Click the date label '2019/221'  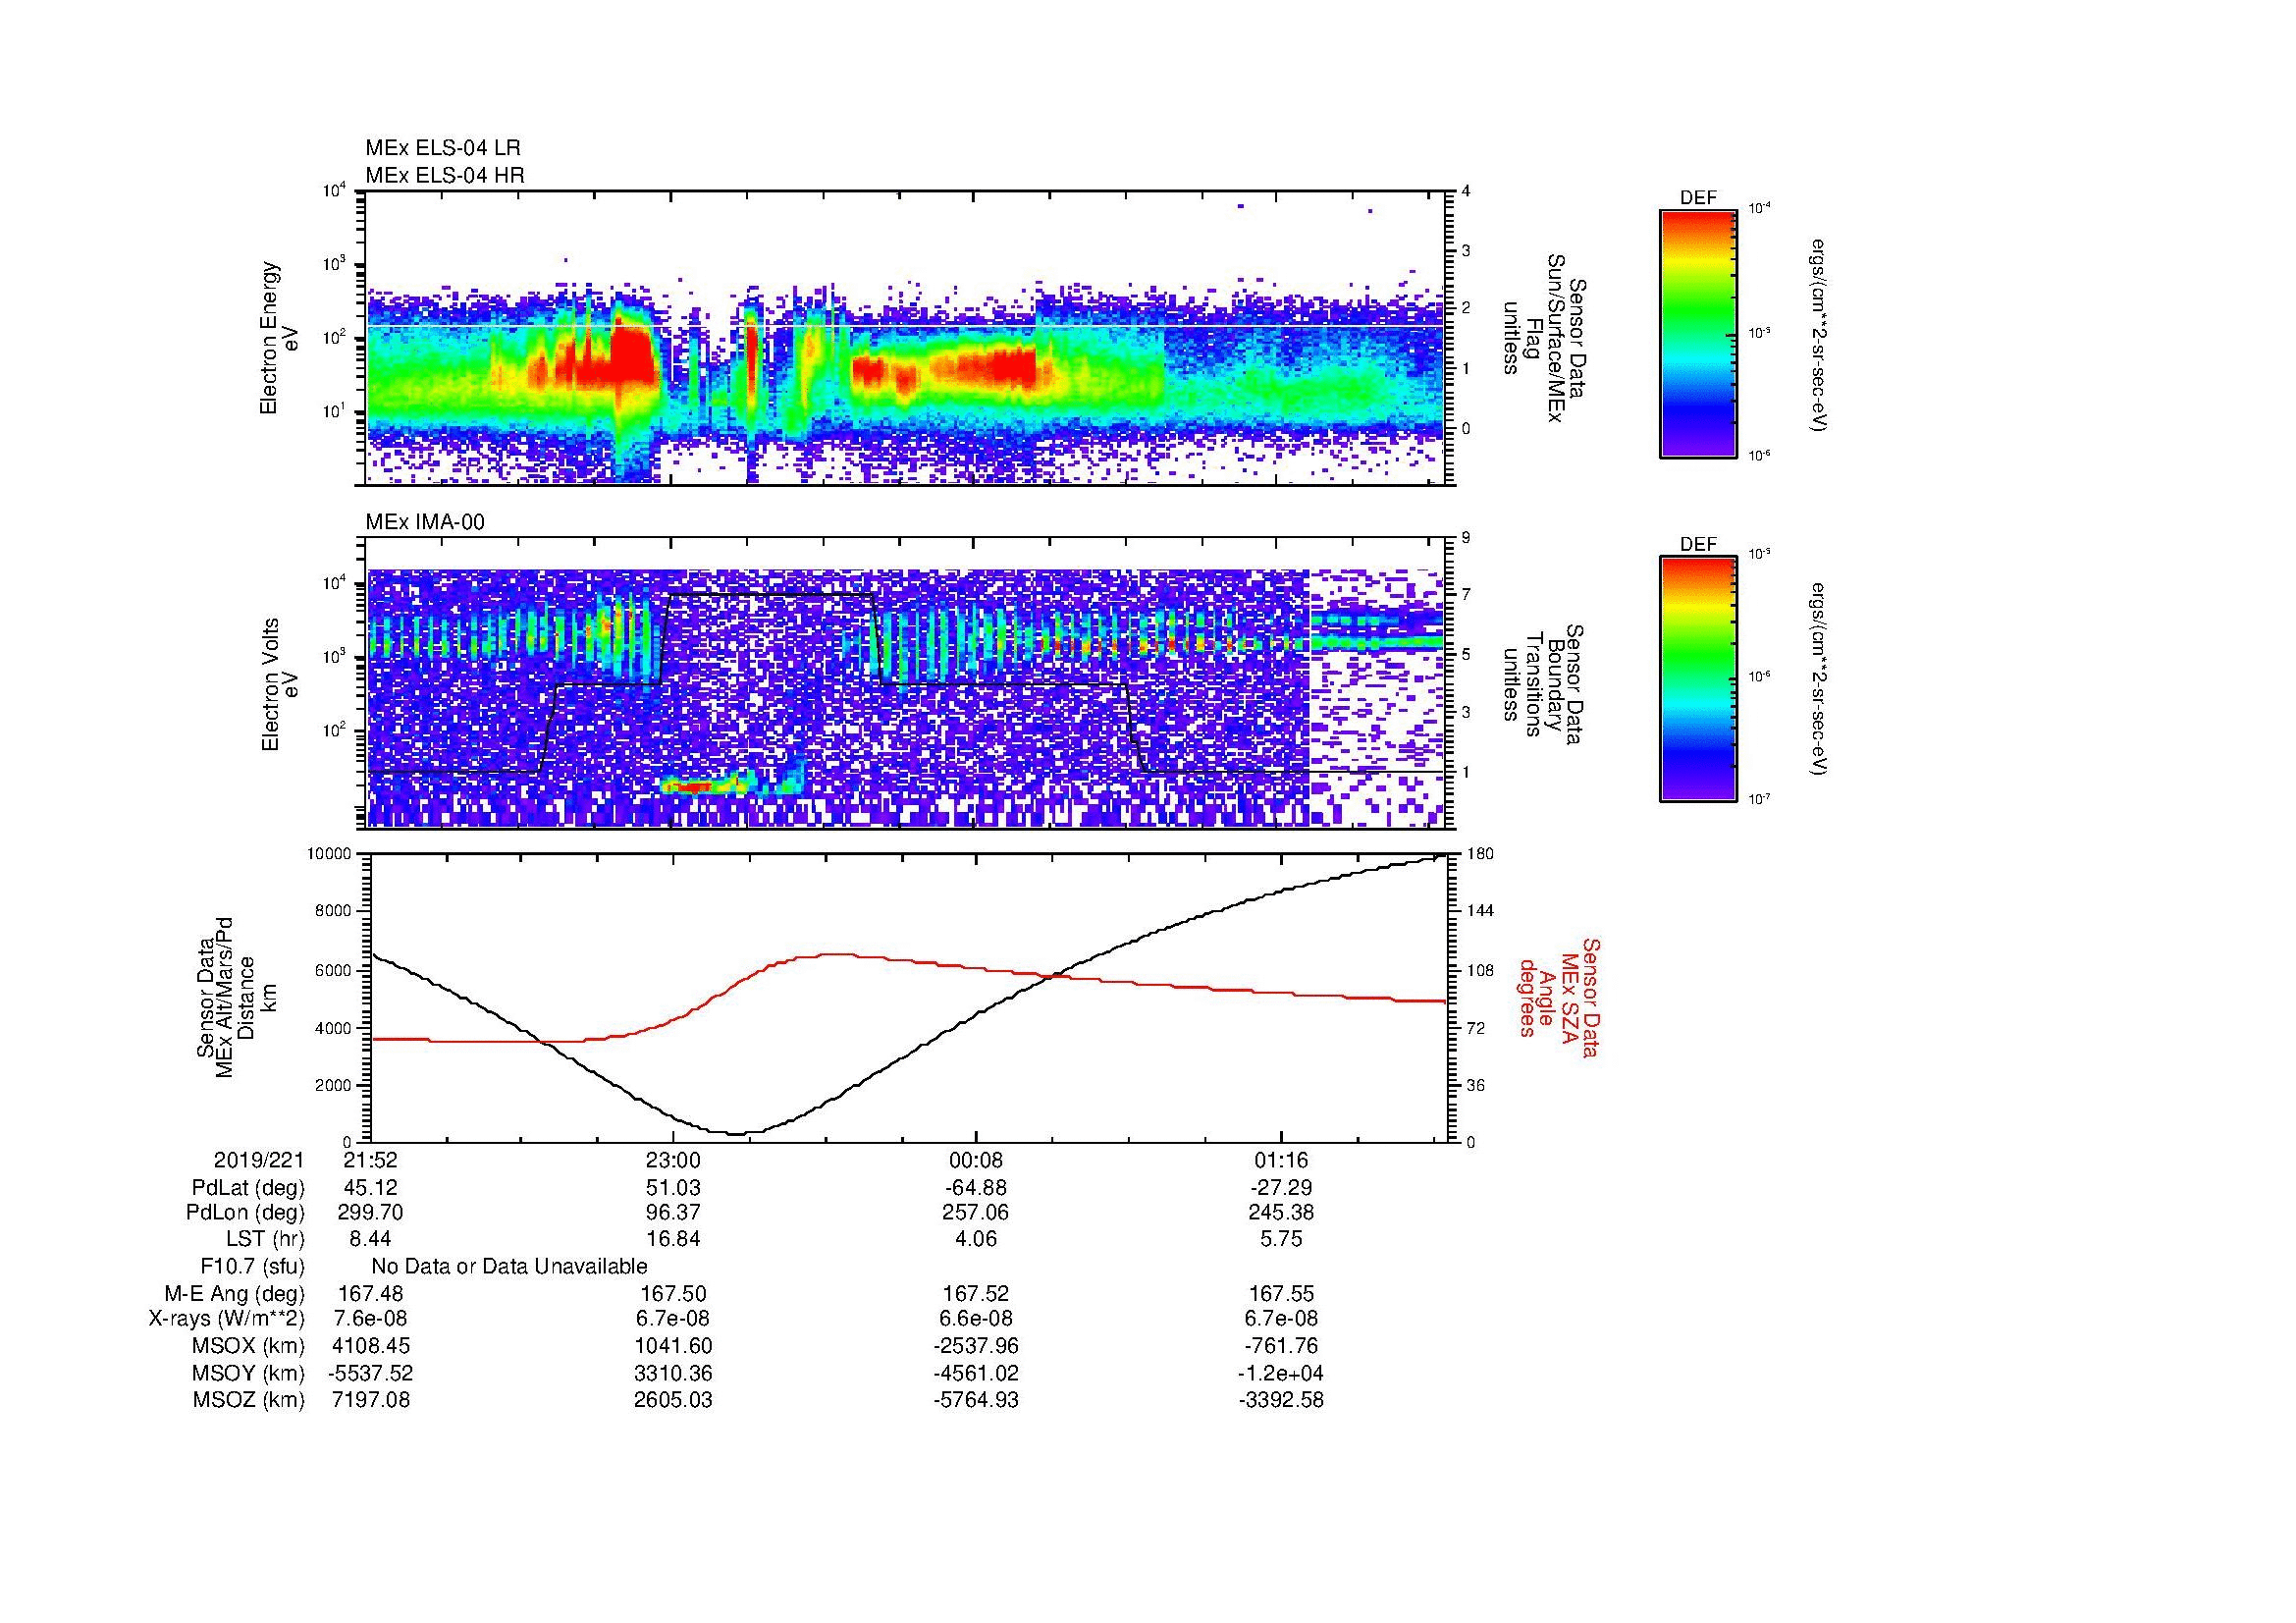[259, 1160]
